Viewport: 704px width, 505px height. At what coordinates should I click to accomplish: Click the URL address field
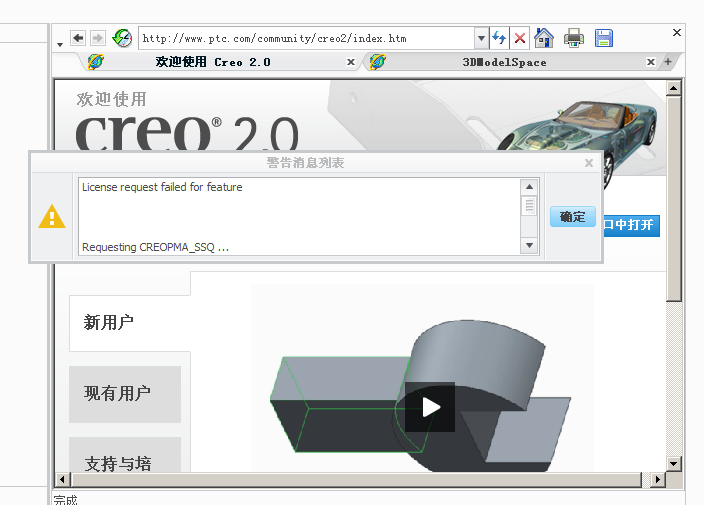click(306, 38)
